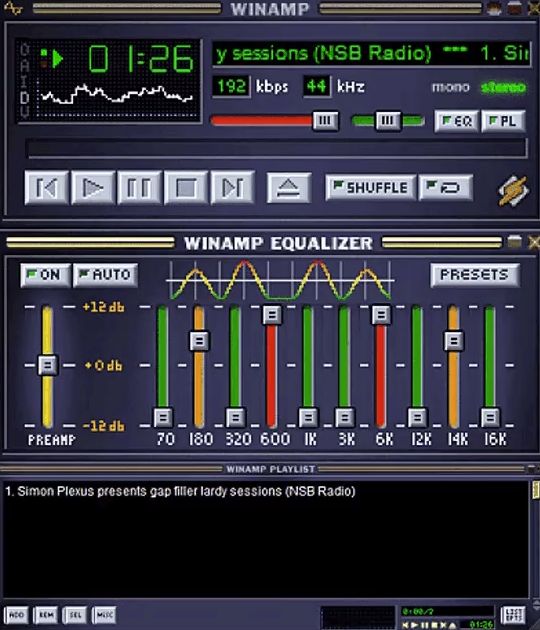This screenshot has height=630, width=540.
Task: Open the playlist LIST OPTS menu
Action: (513, 616)
